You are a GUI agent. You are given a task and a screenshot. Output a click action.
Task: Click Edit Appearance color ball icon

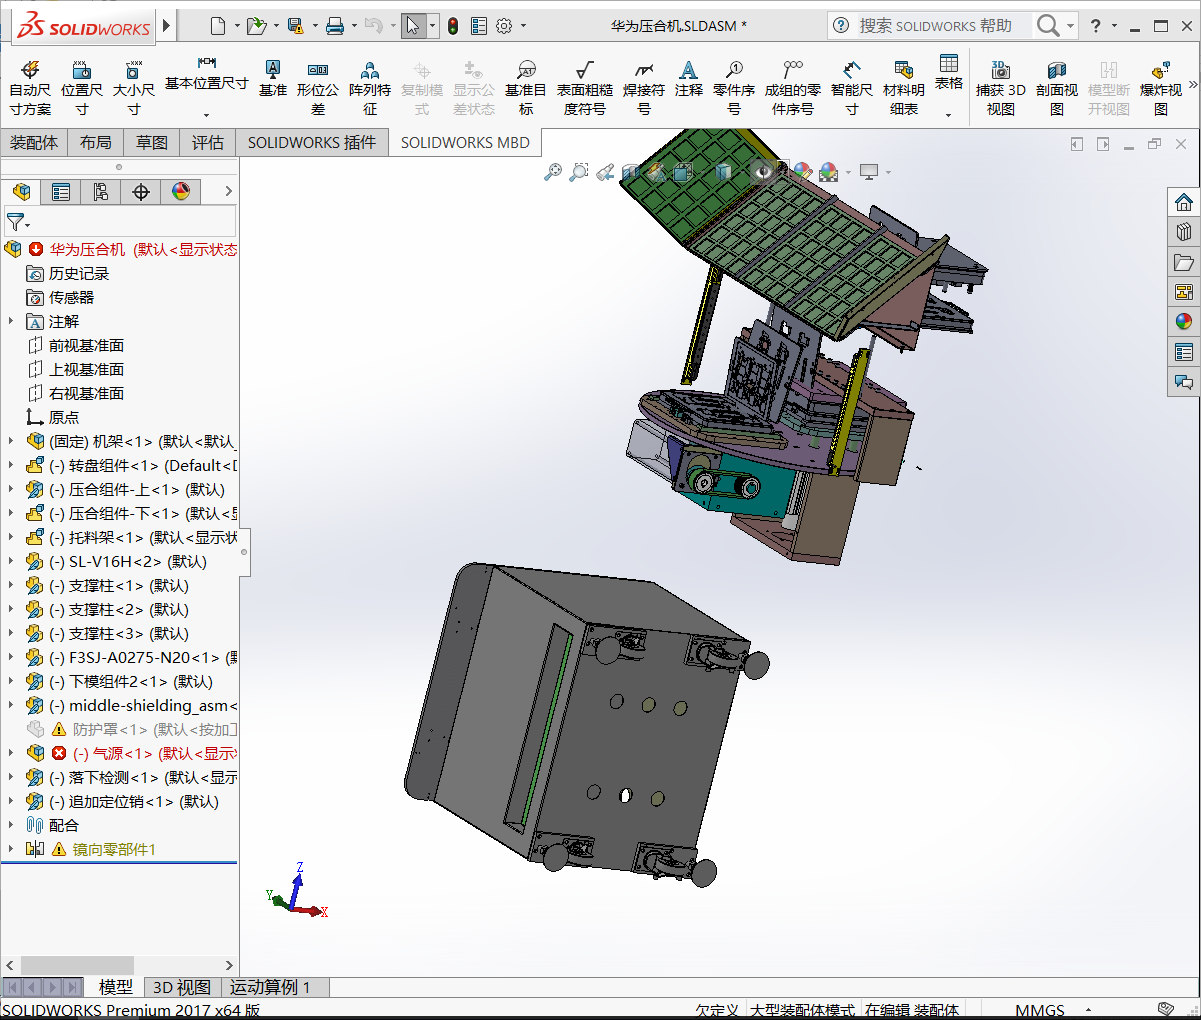(802, 172)
